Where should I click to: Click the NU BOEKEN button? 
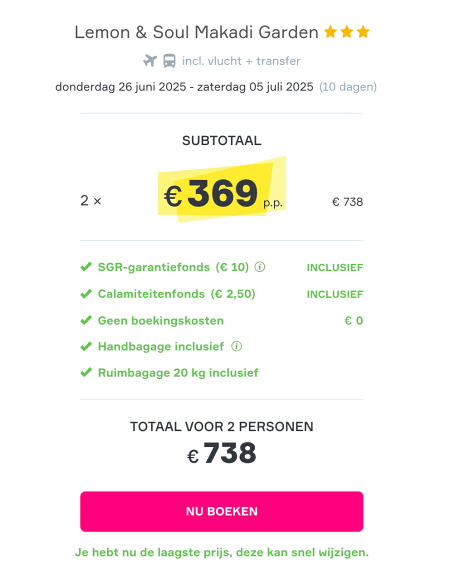222,511
